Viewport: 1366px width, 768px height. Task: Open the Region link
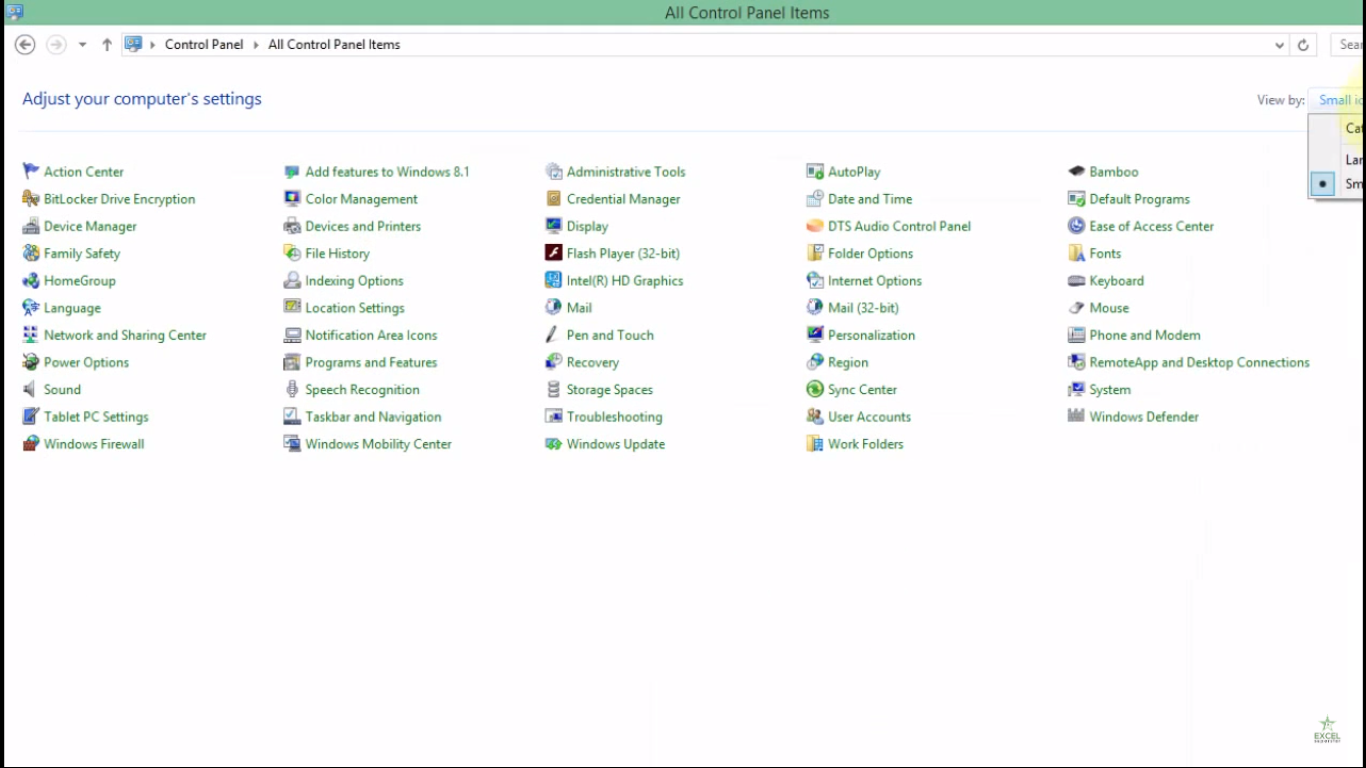(848, 362)
